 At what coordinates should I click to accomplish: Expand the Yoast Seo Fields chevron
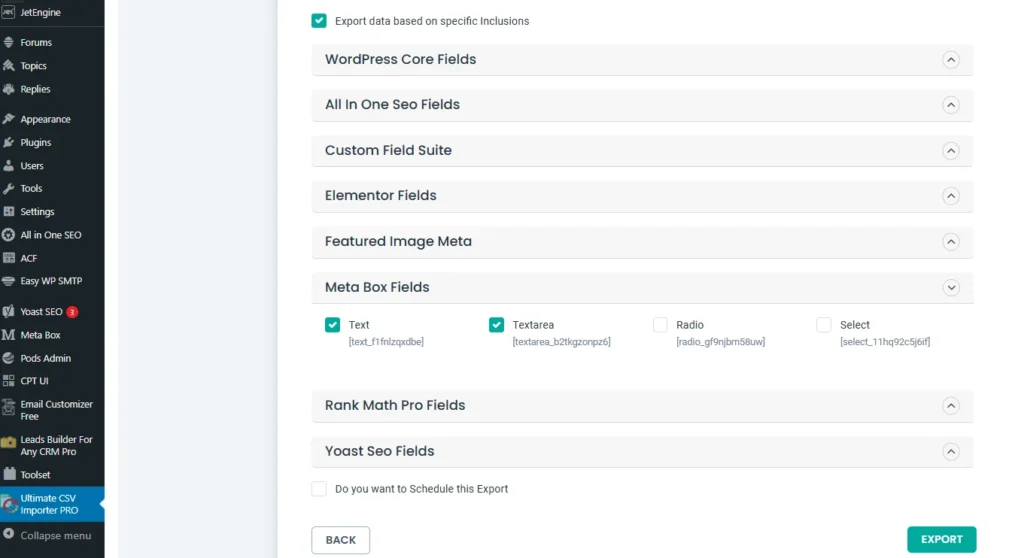click(x=950, y=452)
